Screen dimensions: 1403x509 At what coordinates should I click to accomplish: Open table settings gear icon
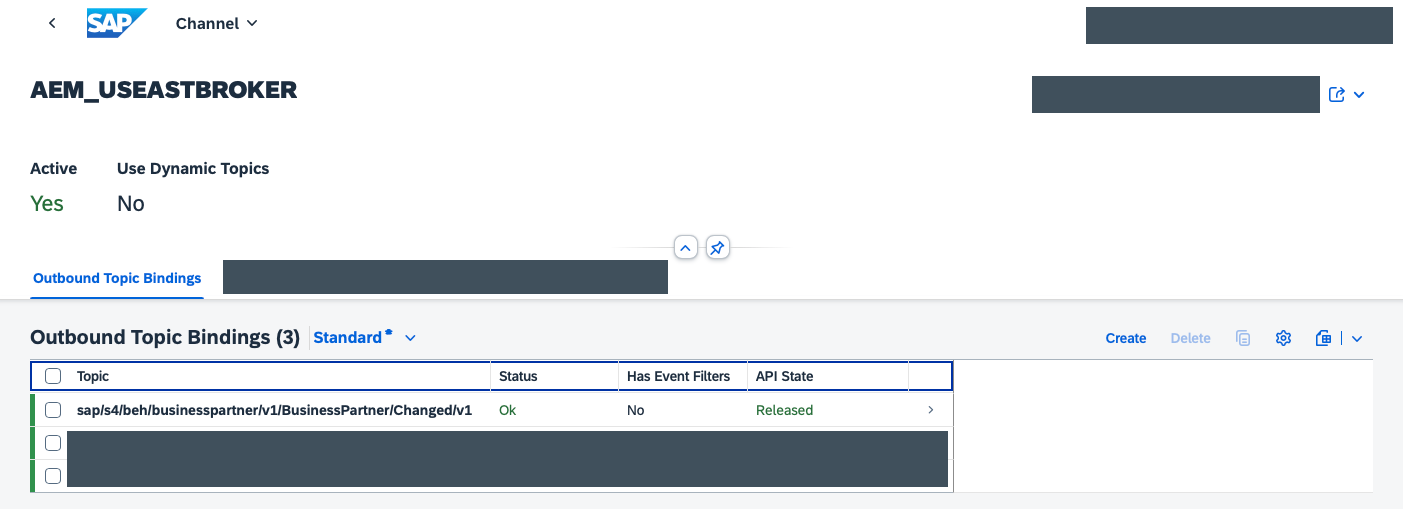[1284, 338]
